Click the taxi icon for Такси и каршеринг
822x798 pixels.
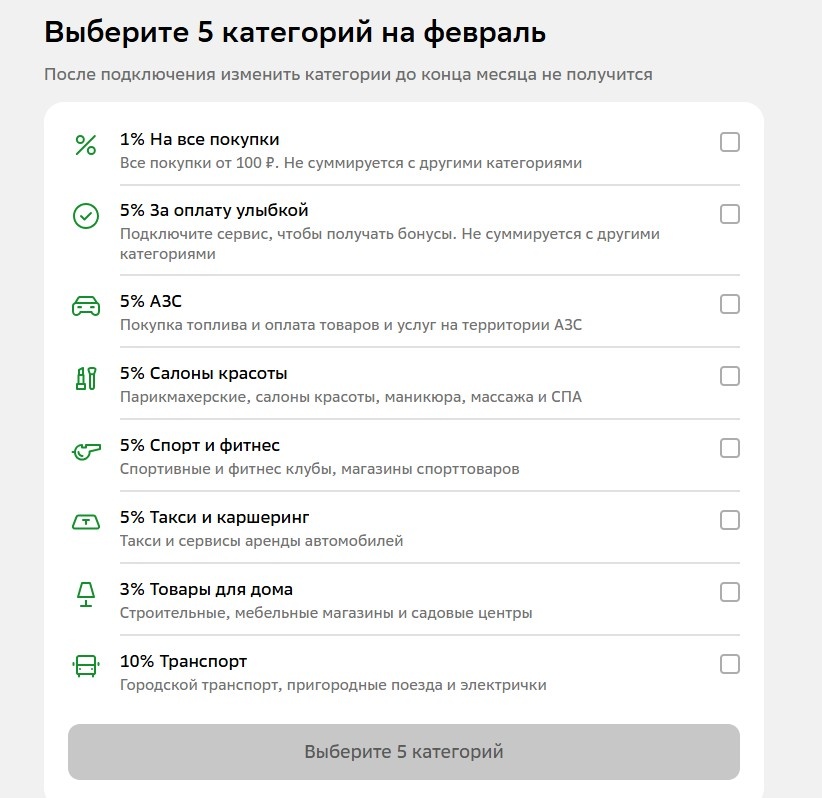[86, 522]
